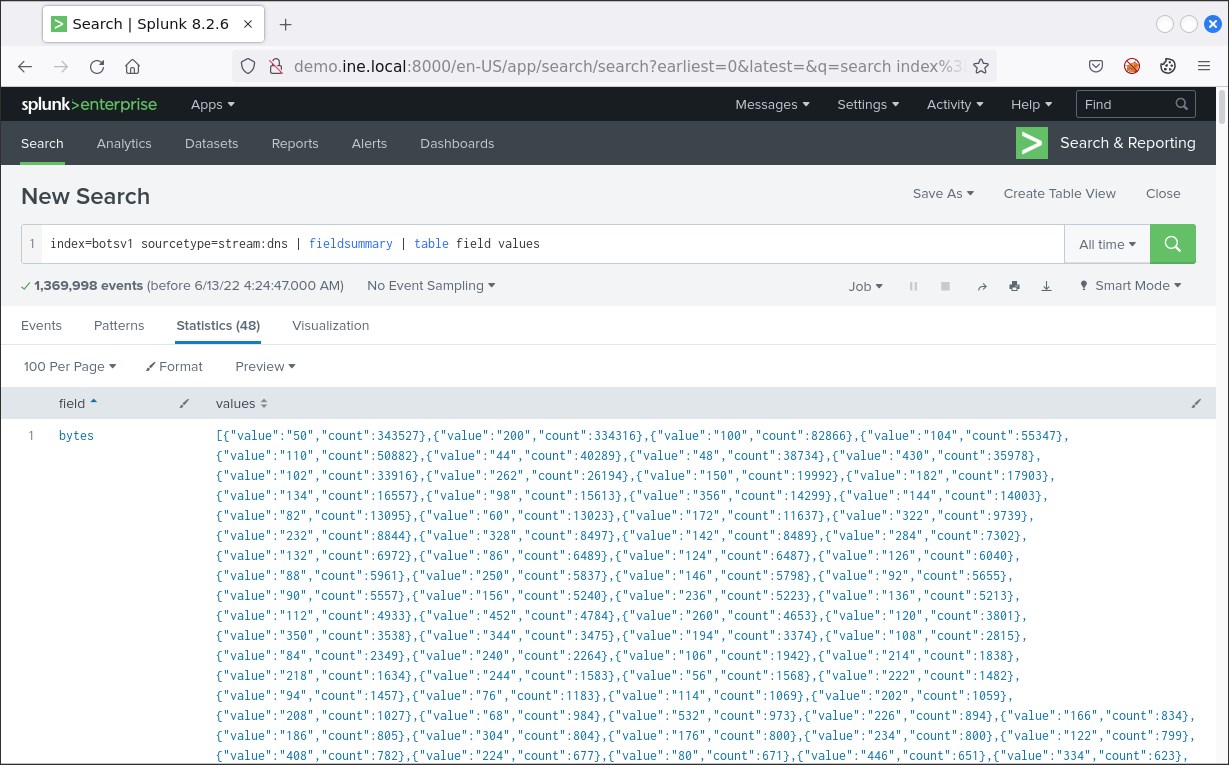This screenshot has height=765, width=1229.
Task: Edit the values column pencil icon
Action: (x=1196, y=403)
